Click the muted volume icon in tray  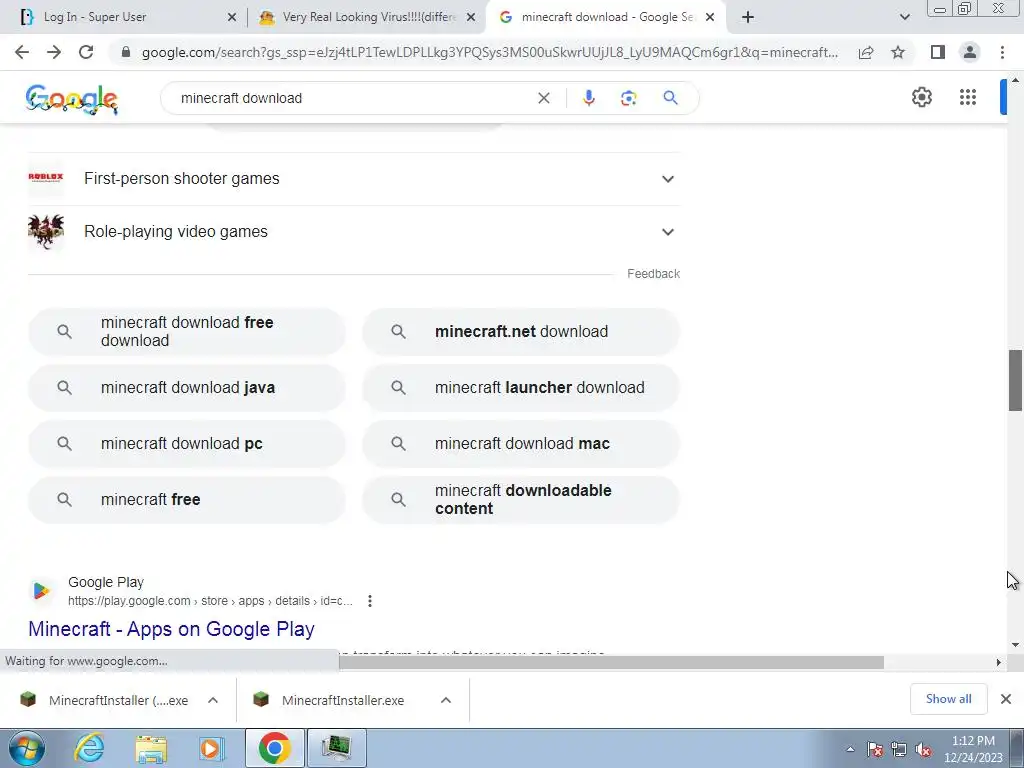pos(923,749)
